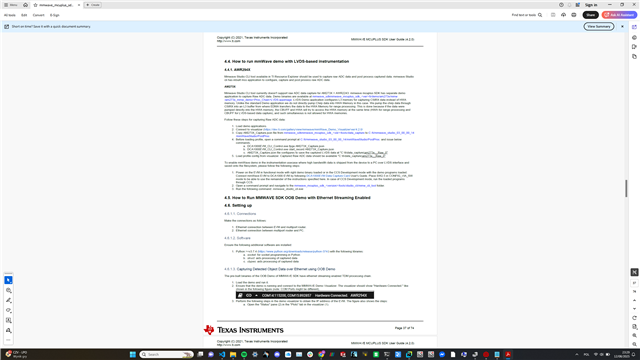Image resolution: width=640 pixels, height=360 pixels.
Task: Click the rotate page icon
Action: [x=634, y=318]
